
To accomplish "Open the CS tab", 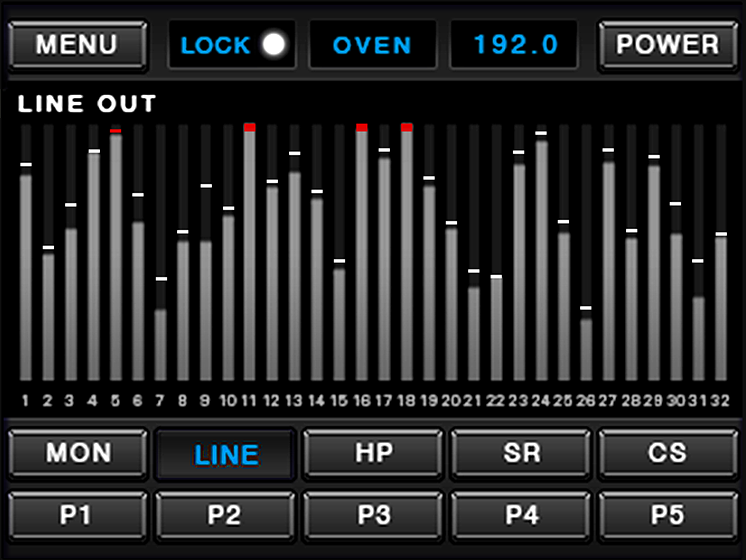I will [x=667, y=453].
